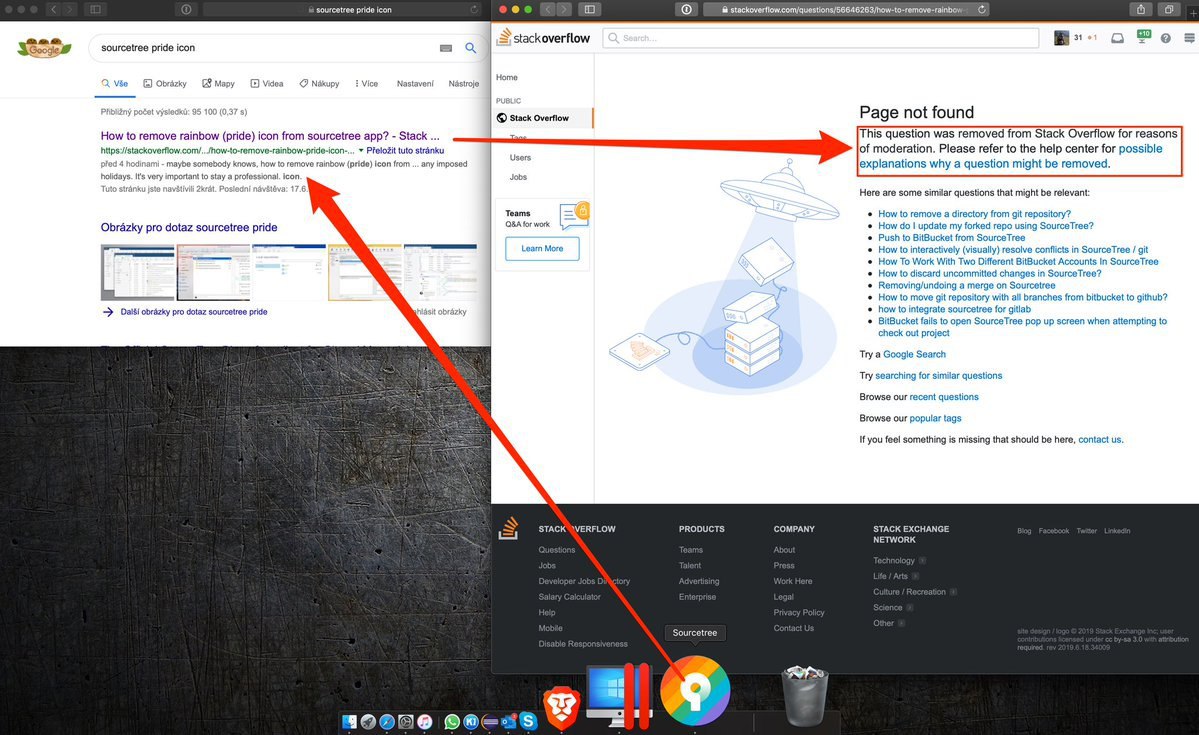Open Launchpad rocket icon in the Dock

[x=369, y=721]
